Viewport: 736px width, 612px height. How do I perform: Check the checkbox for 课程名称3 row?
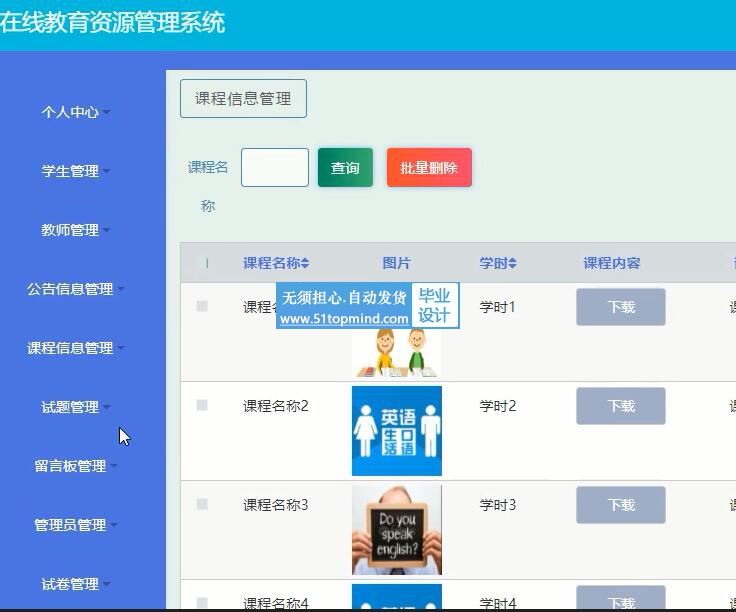tap(202, 505)
